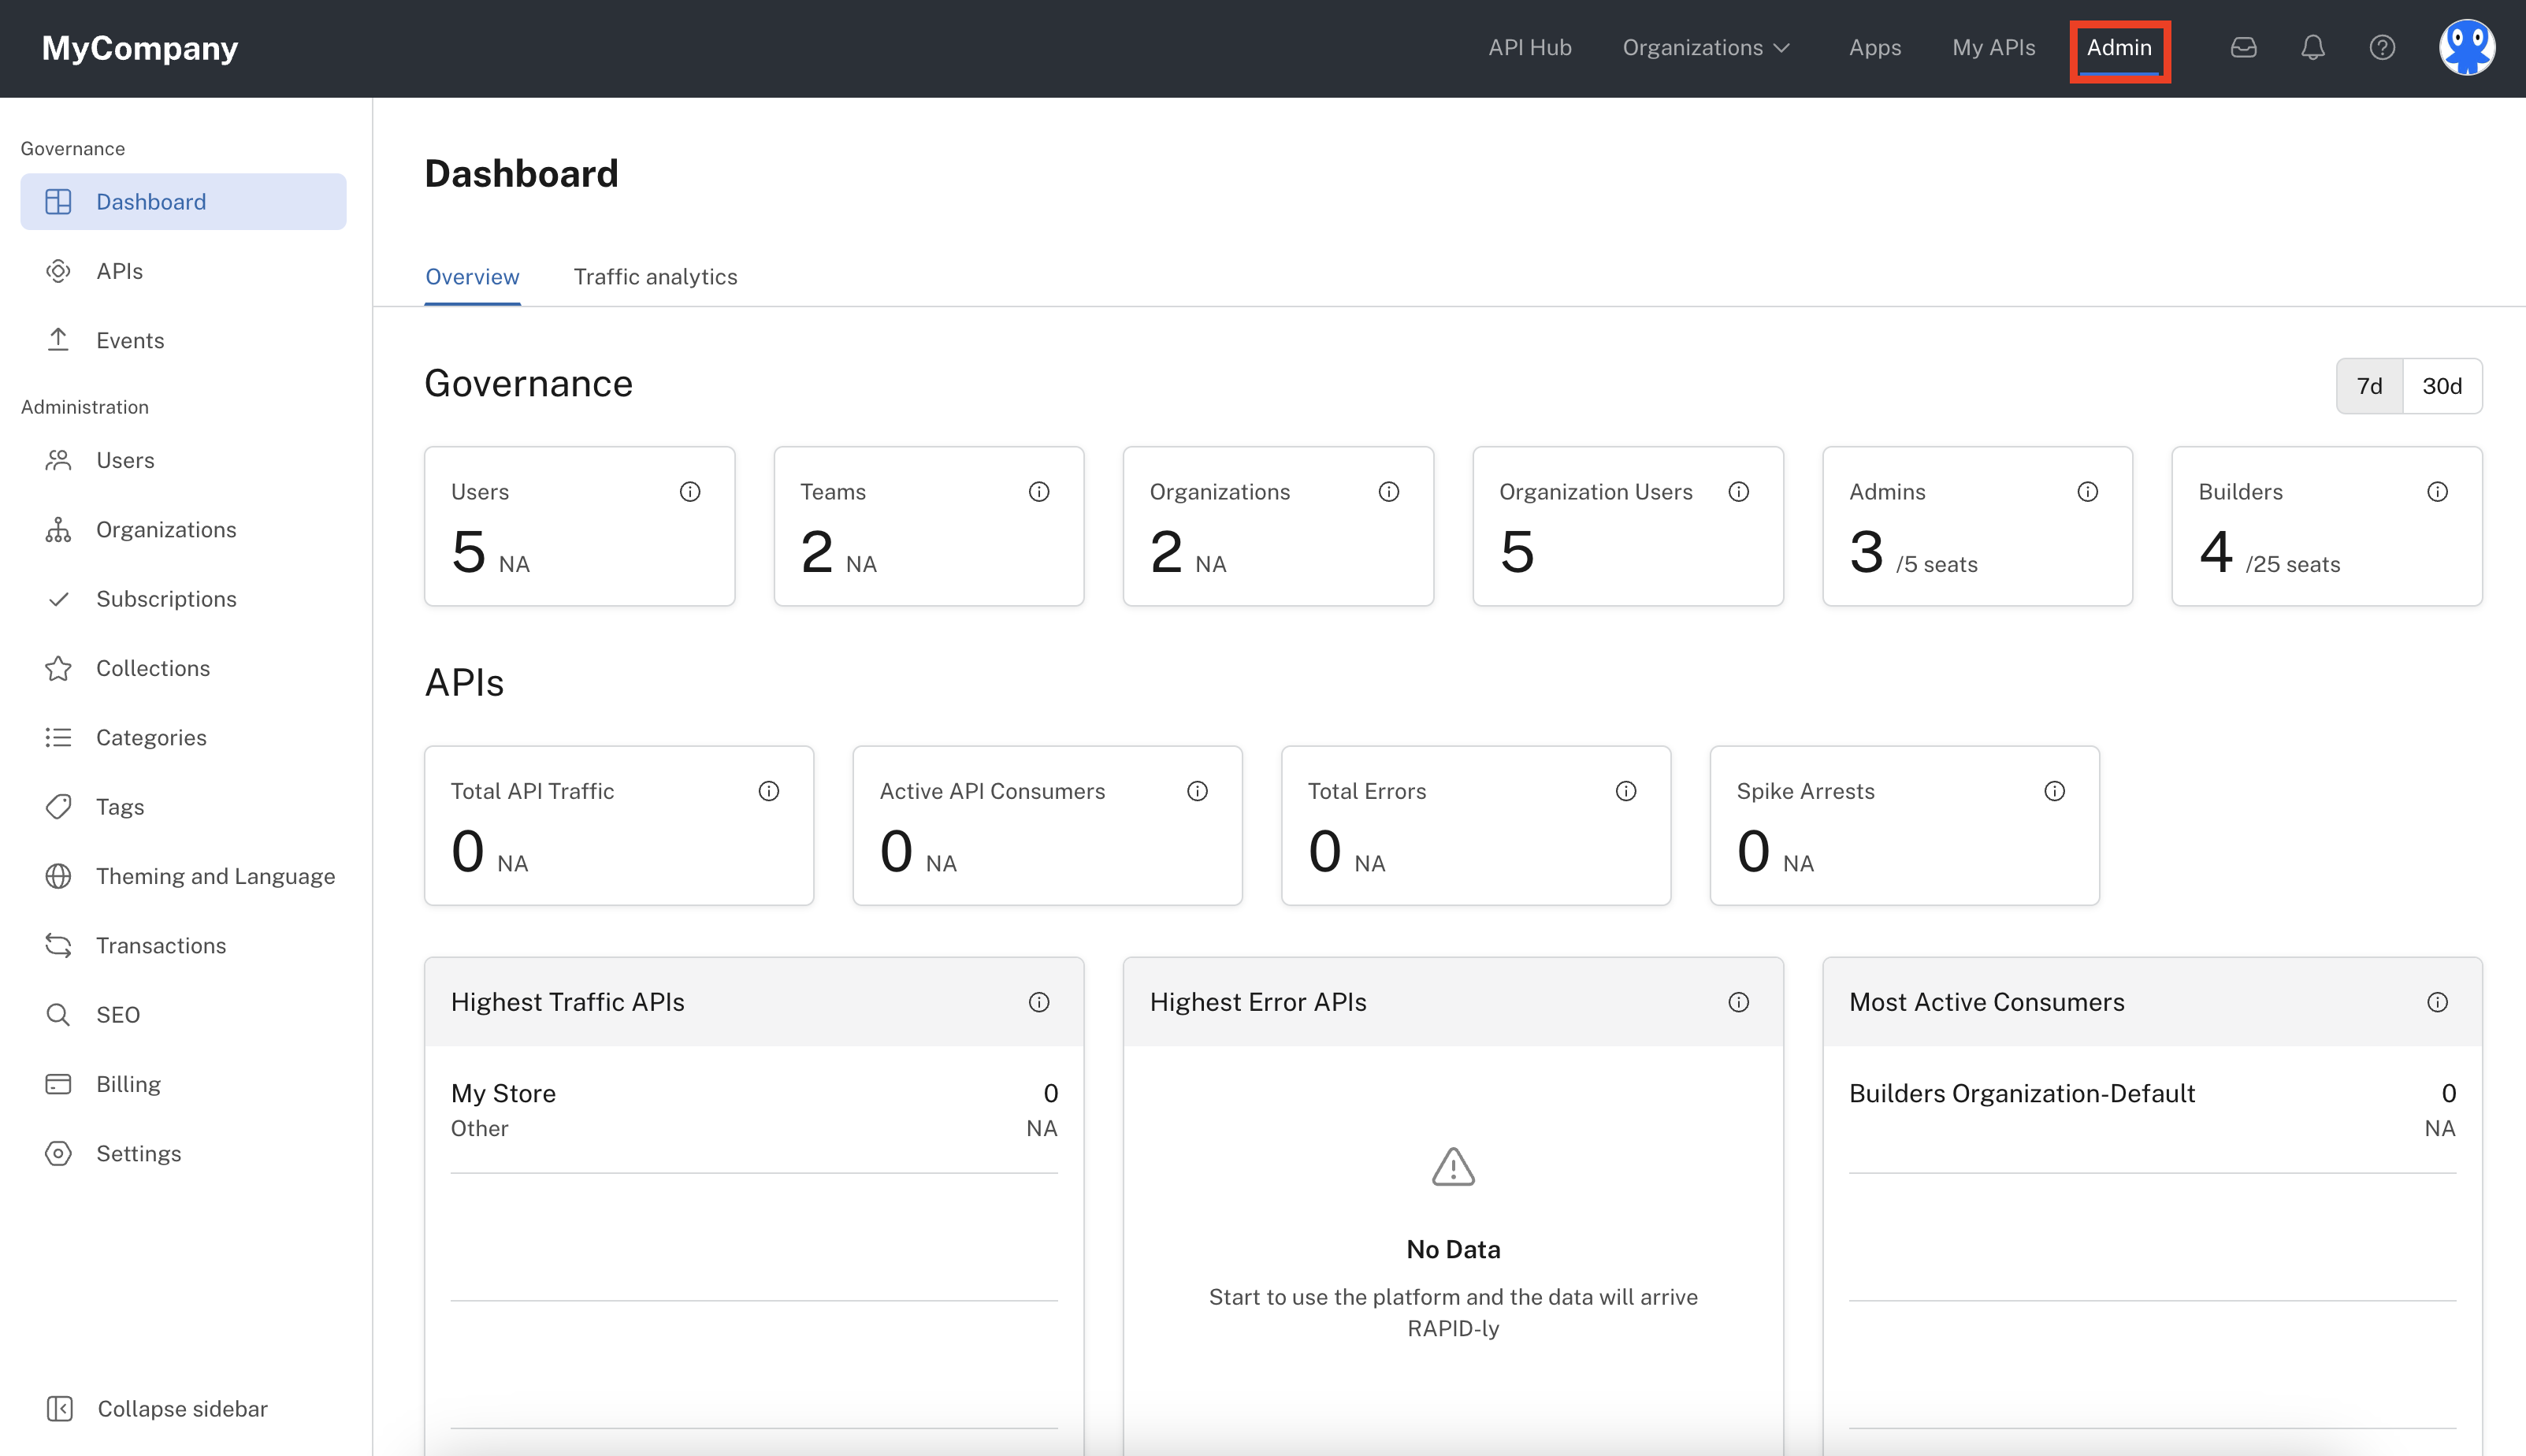Select the Overview tab
This screenshot has height=1456, width=2526.
coord(472,277)
